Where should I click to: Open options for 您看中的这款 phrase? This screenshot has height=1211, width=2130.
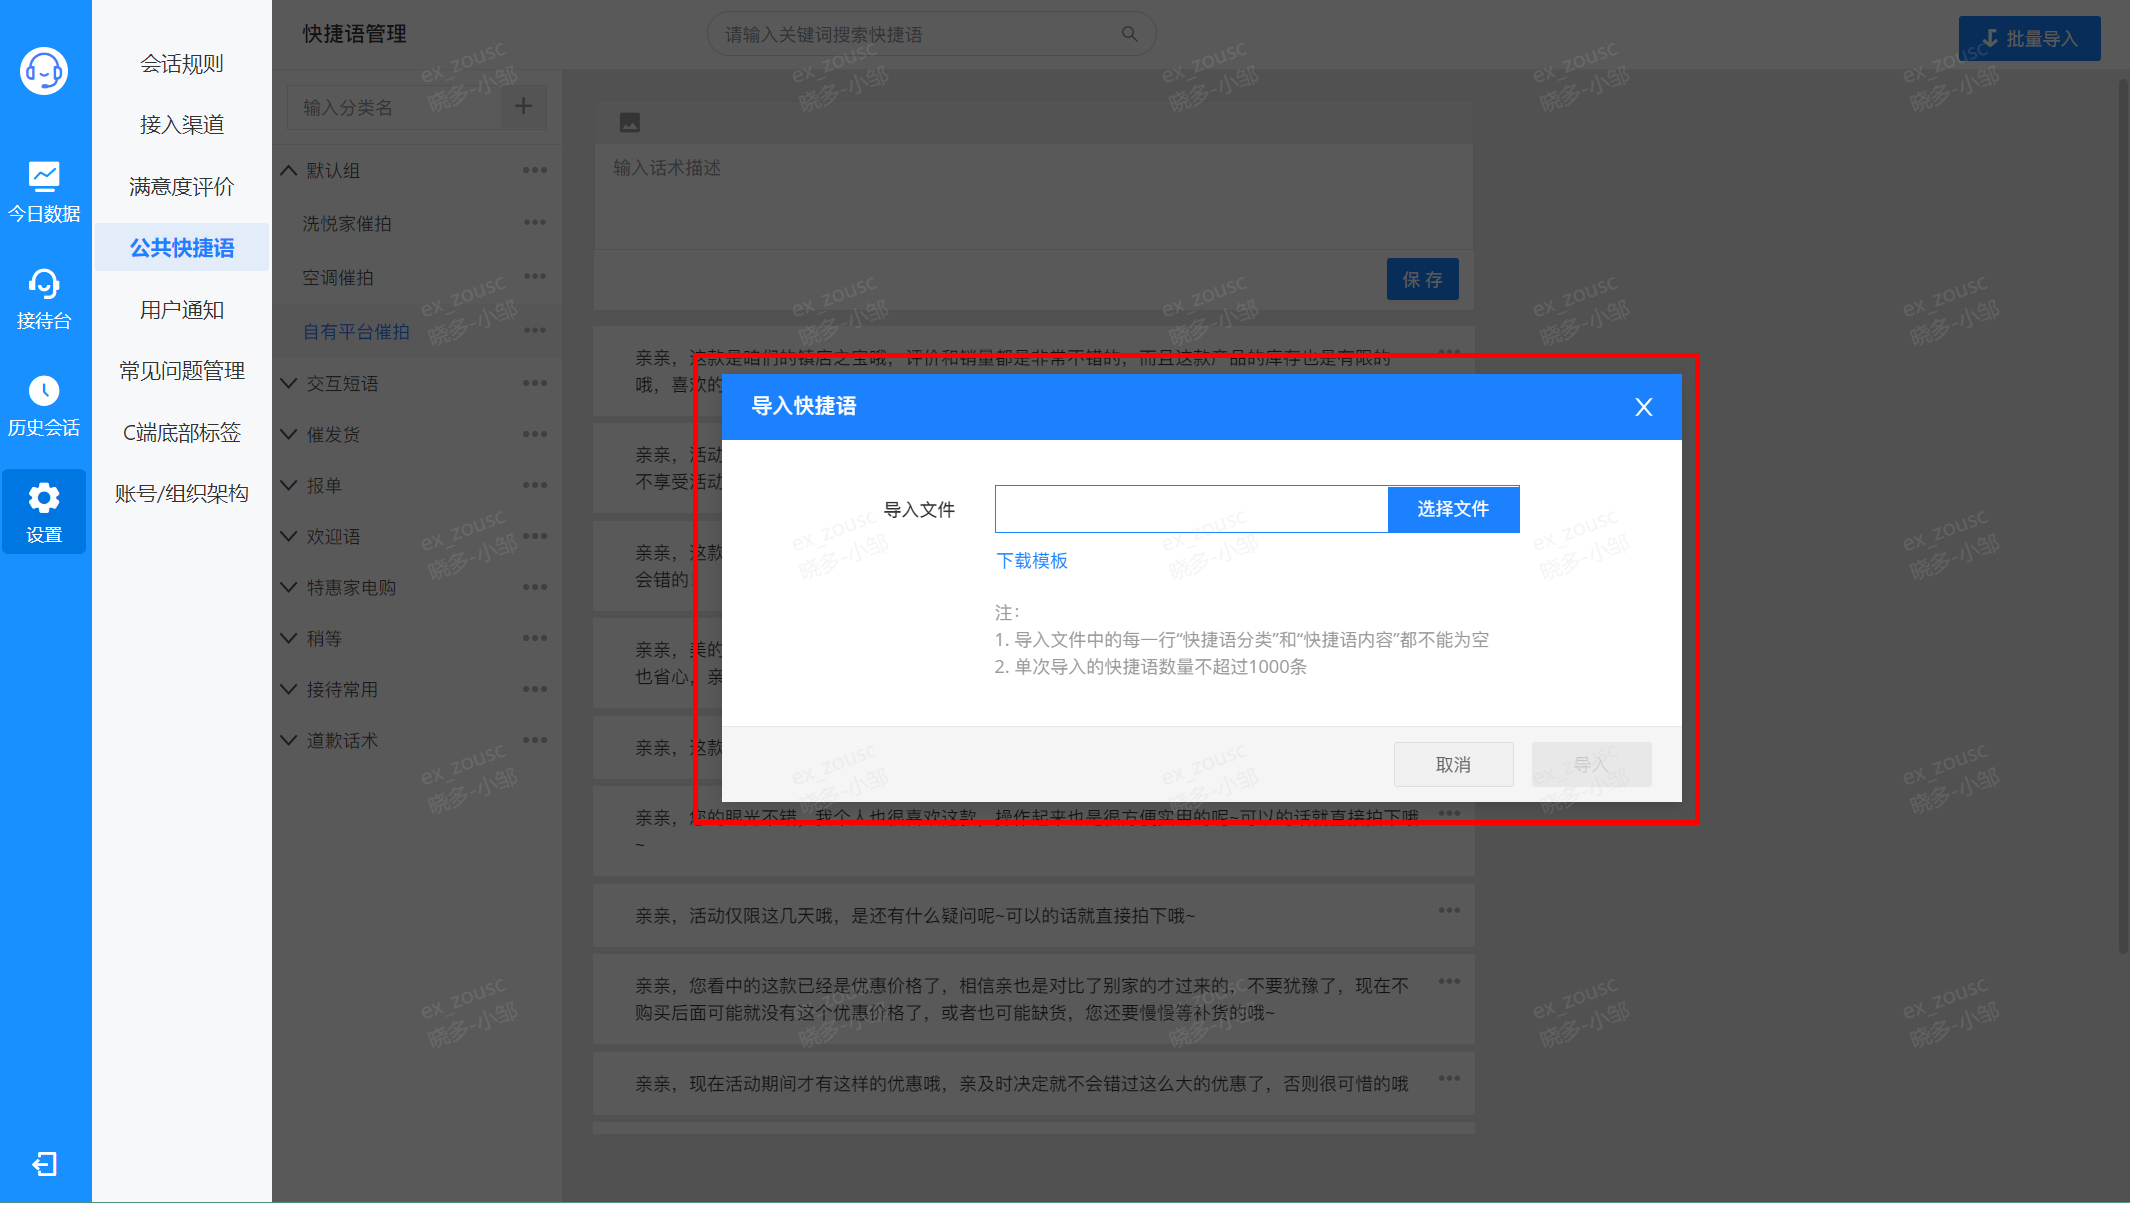[1449, 981]
